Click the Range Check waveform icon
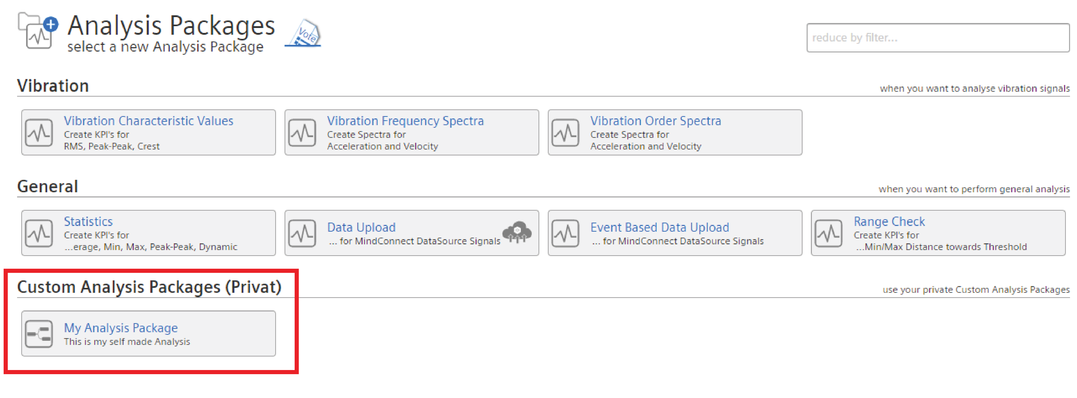The width and height of the screenshot is (1077, 398). (x=829, y=233)
